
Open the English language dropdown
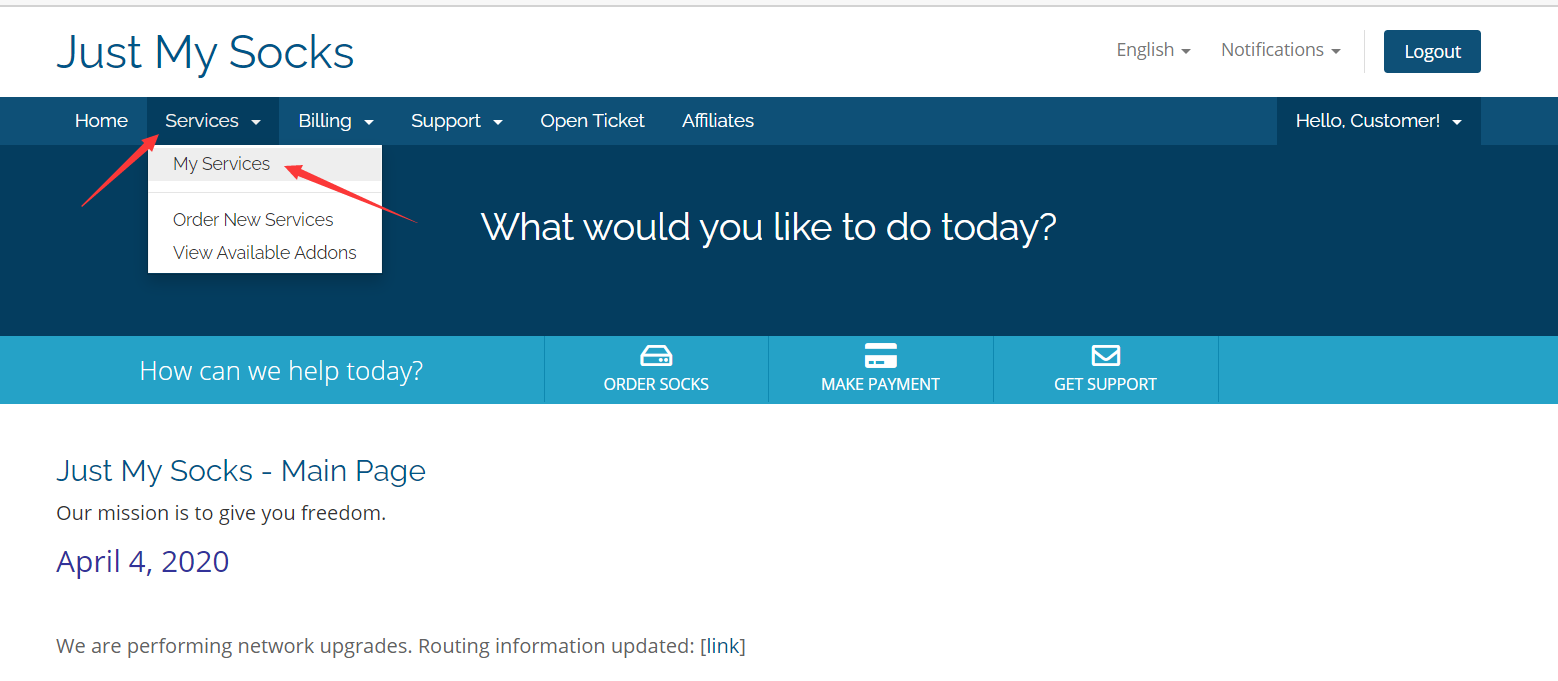[x=1153, y=50]
